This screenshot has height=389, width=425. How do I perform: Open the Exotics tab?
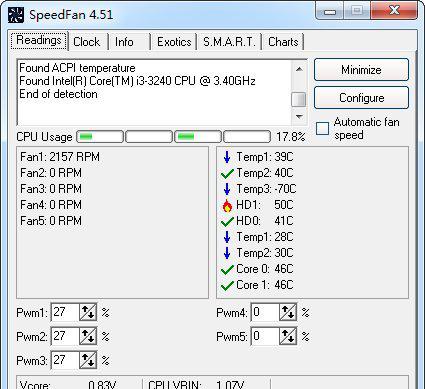174,42
